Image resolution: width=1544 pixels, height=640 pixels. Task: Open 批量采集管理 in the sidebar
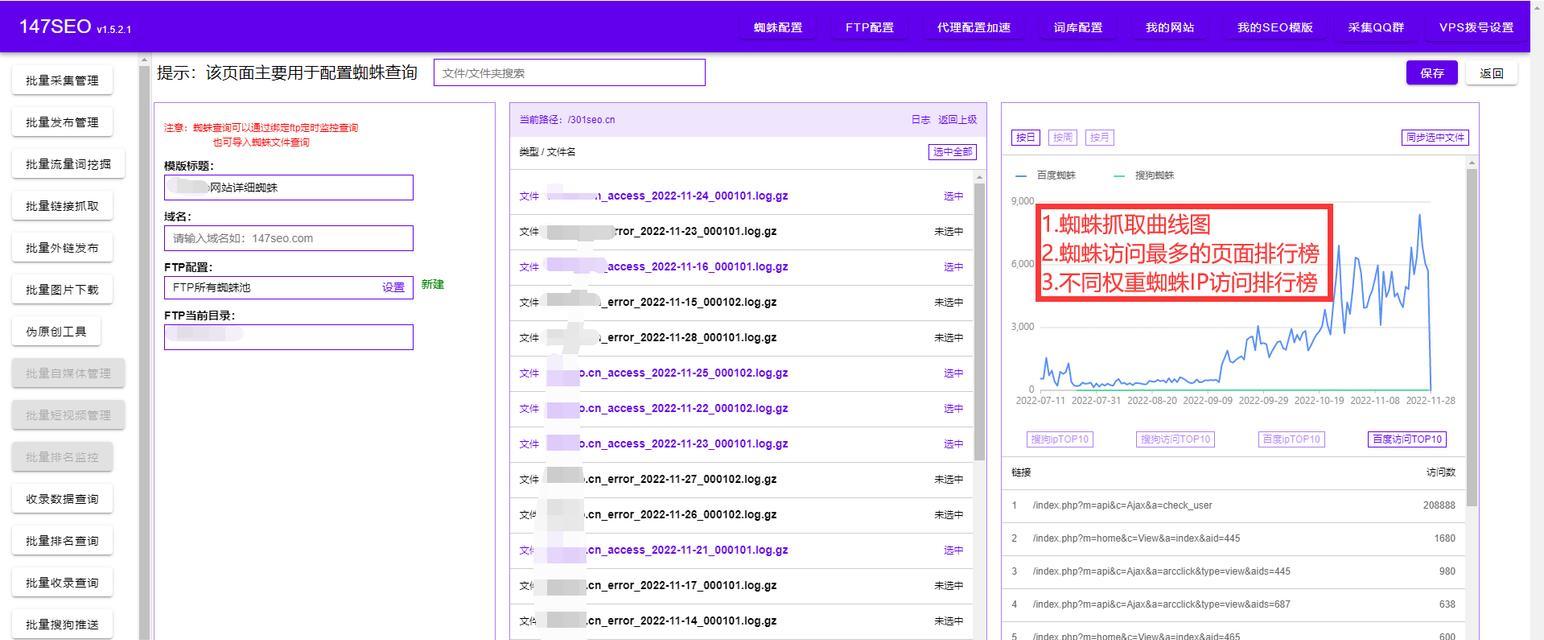tap(62, 81)
